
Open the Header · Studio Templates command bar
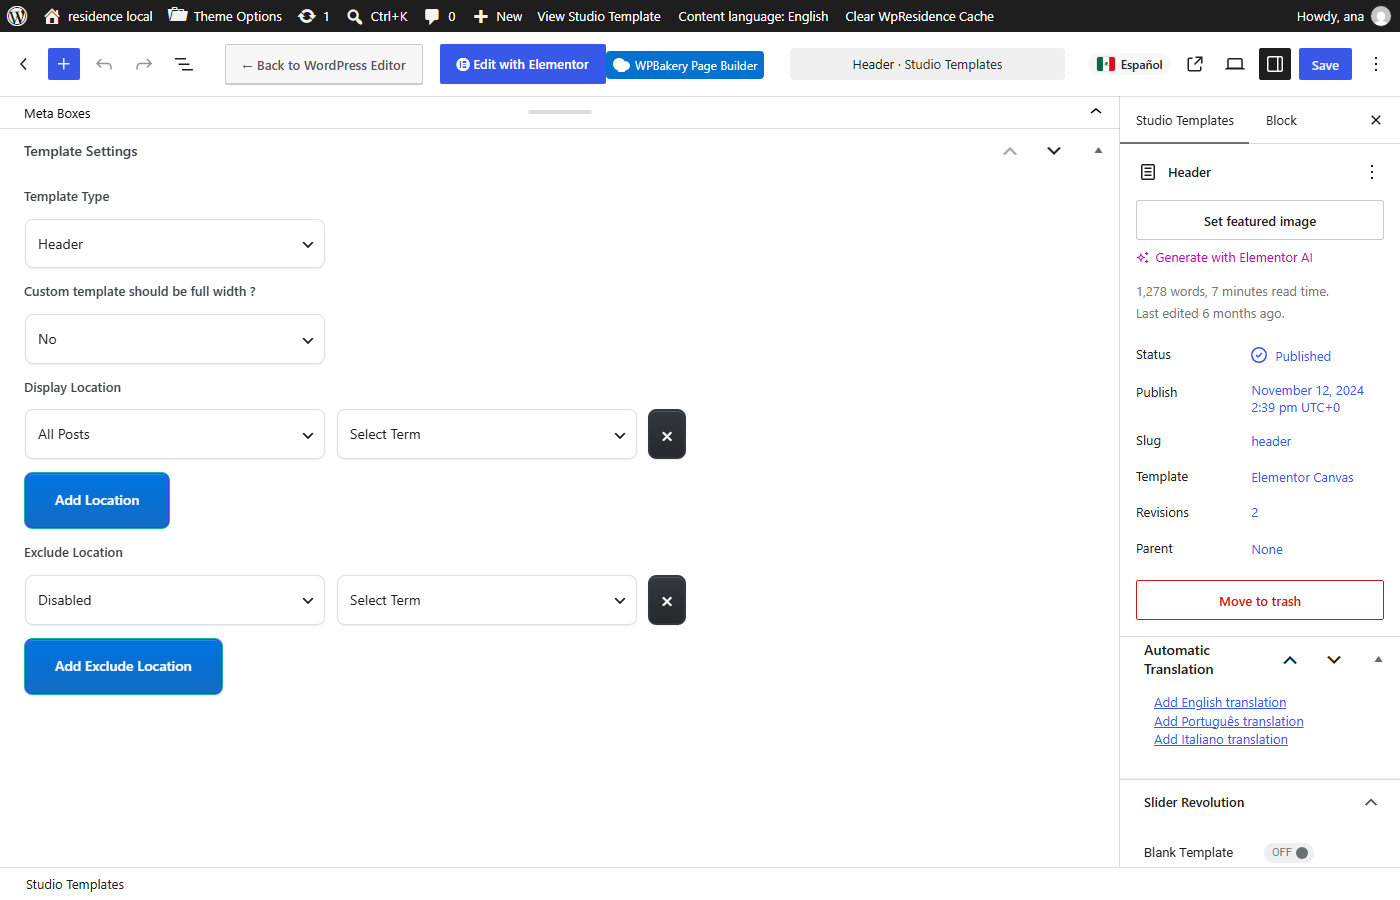927,64
